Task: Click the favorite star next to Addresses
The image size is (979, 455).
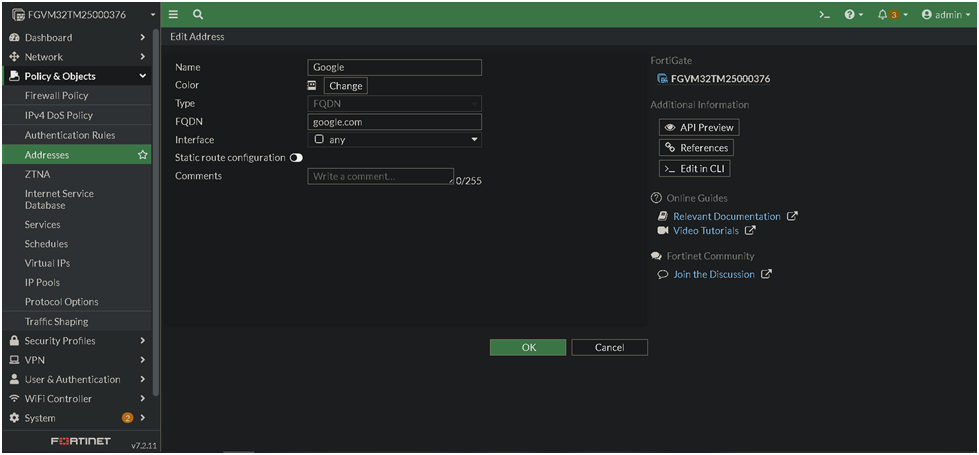Action: click(x=143, y=155)
